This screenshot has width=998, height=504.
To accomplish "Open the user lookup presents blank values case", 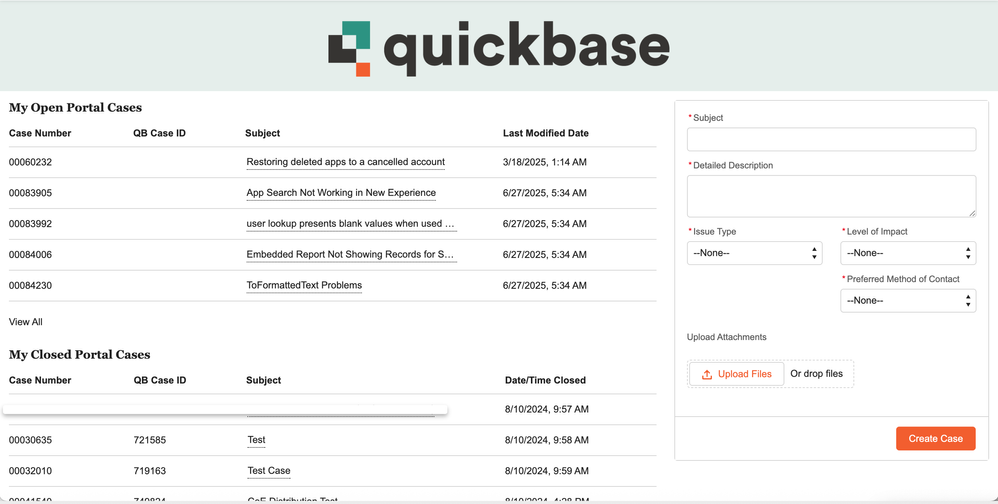I will tap(351, 224).
